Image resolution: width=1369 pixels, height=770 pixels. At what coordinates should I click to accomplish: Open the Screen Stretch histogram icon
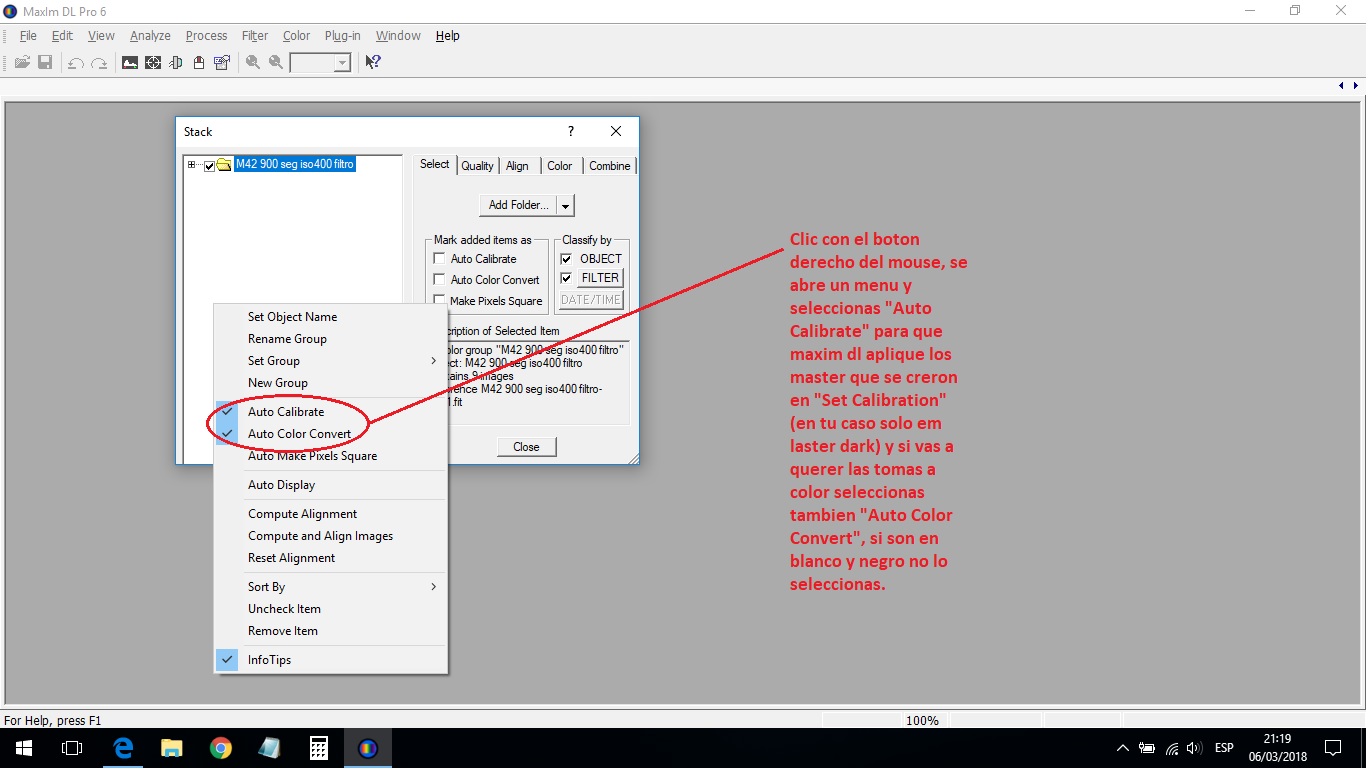coord(130,62)
